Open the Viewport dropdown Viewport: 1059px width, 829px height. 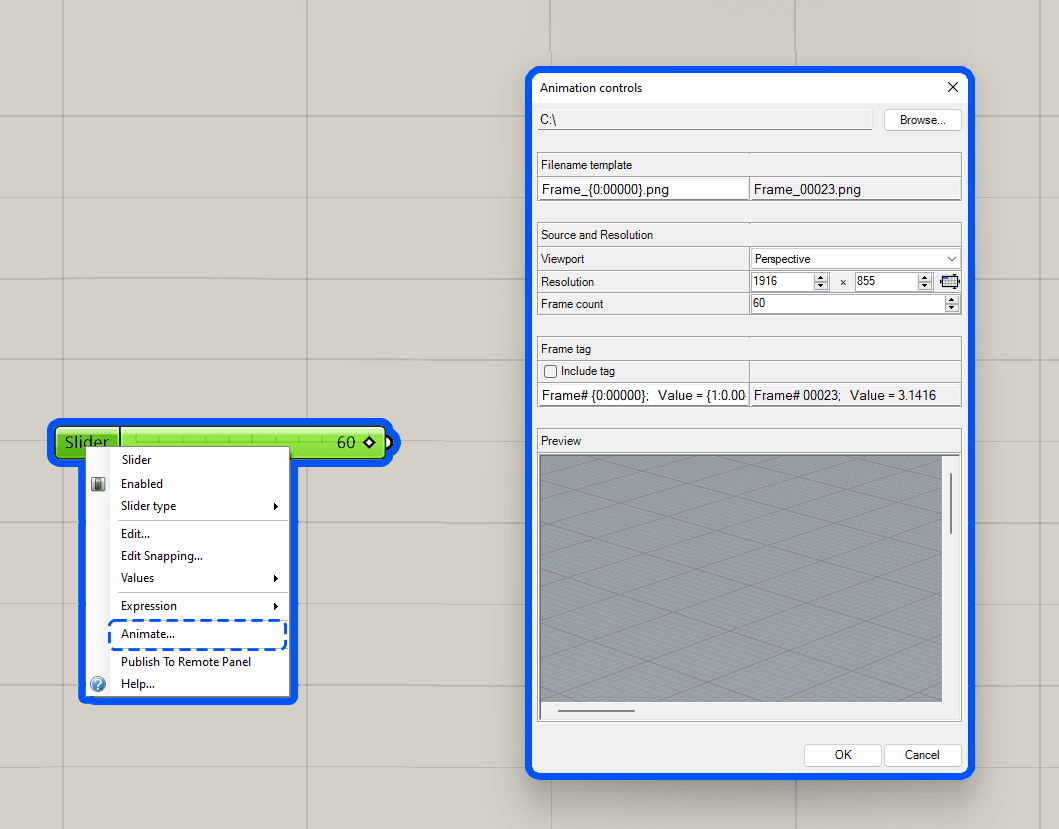(854, 259)
